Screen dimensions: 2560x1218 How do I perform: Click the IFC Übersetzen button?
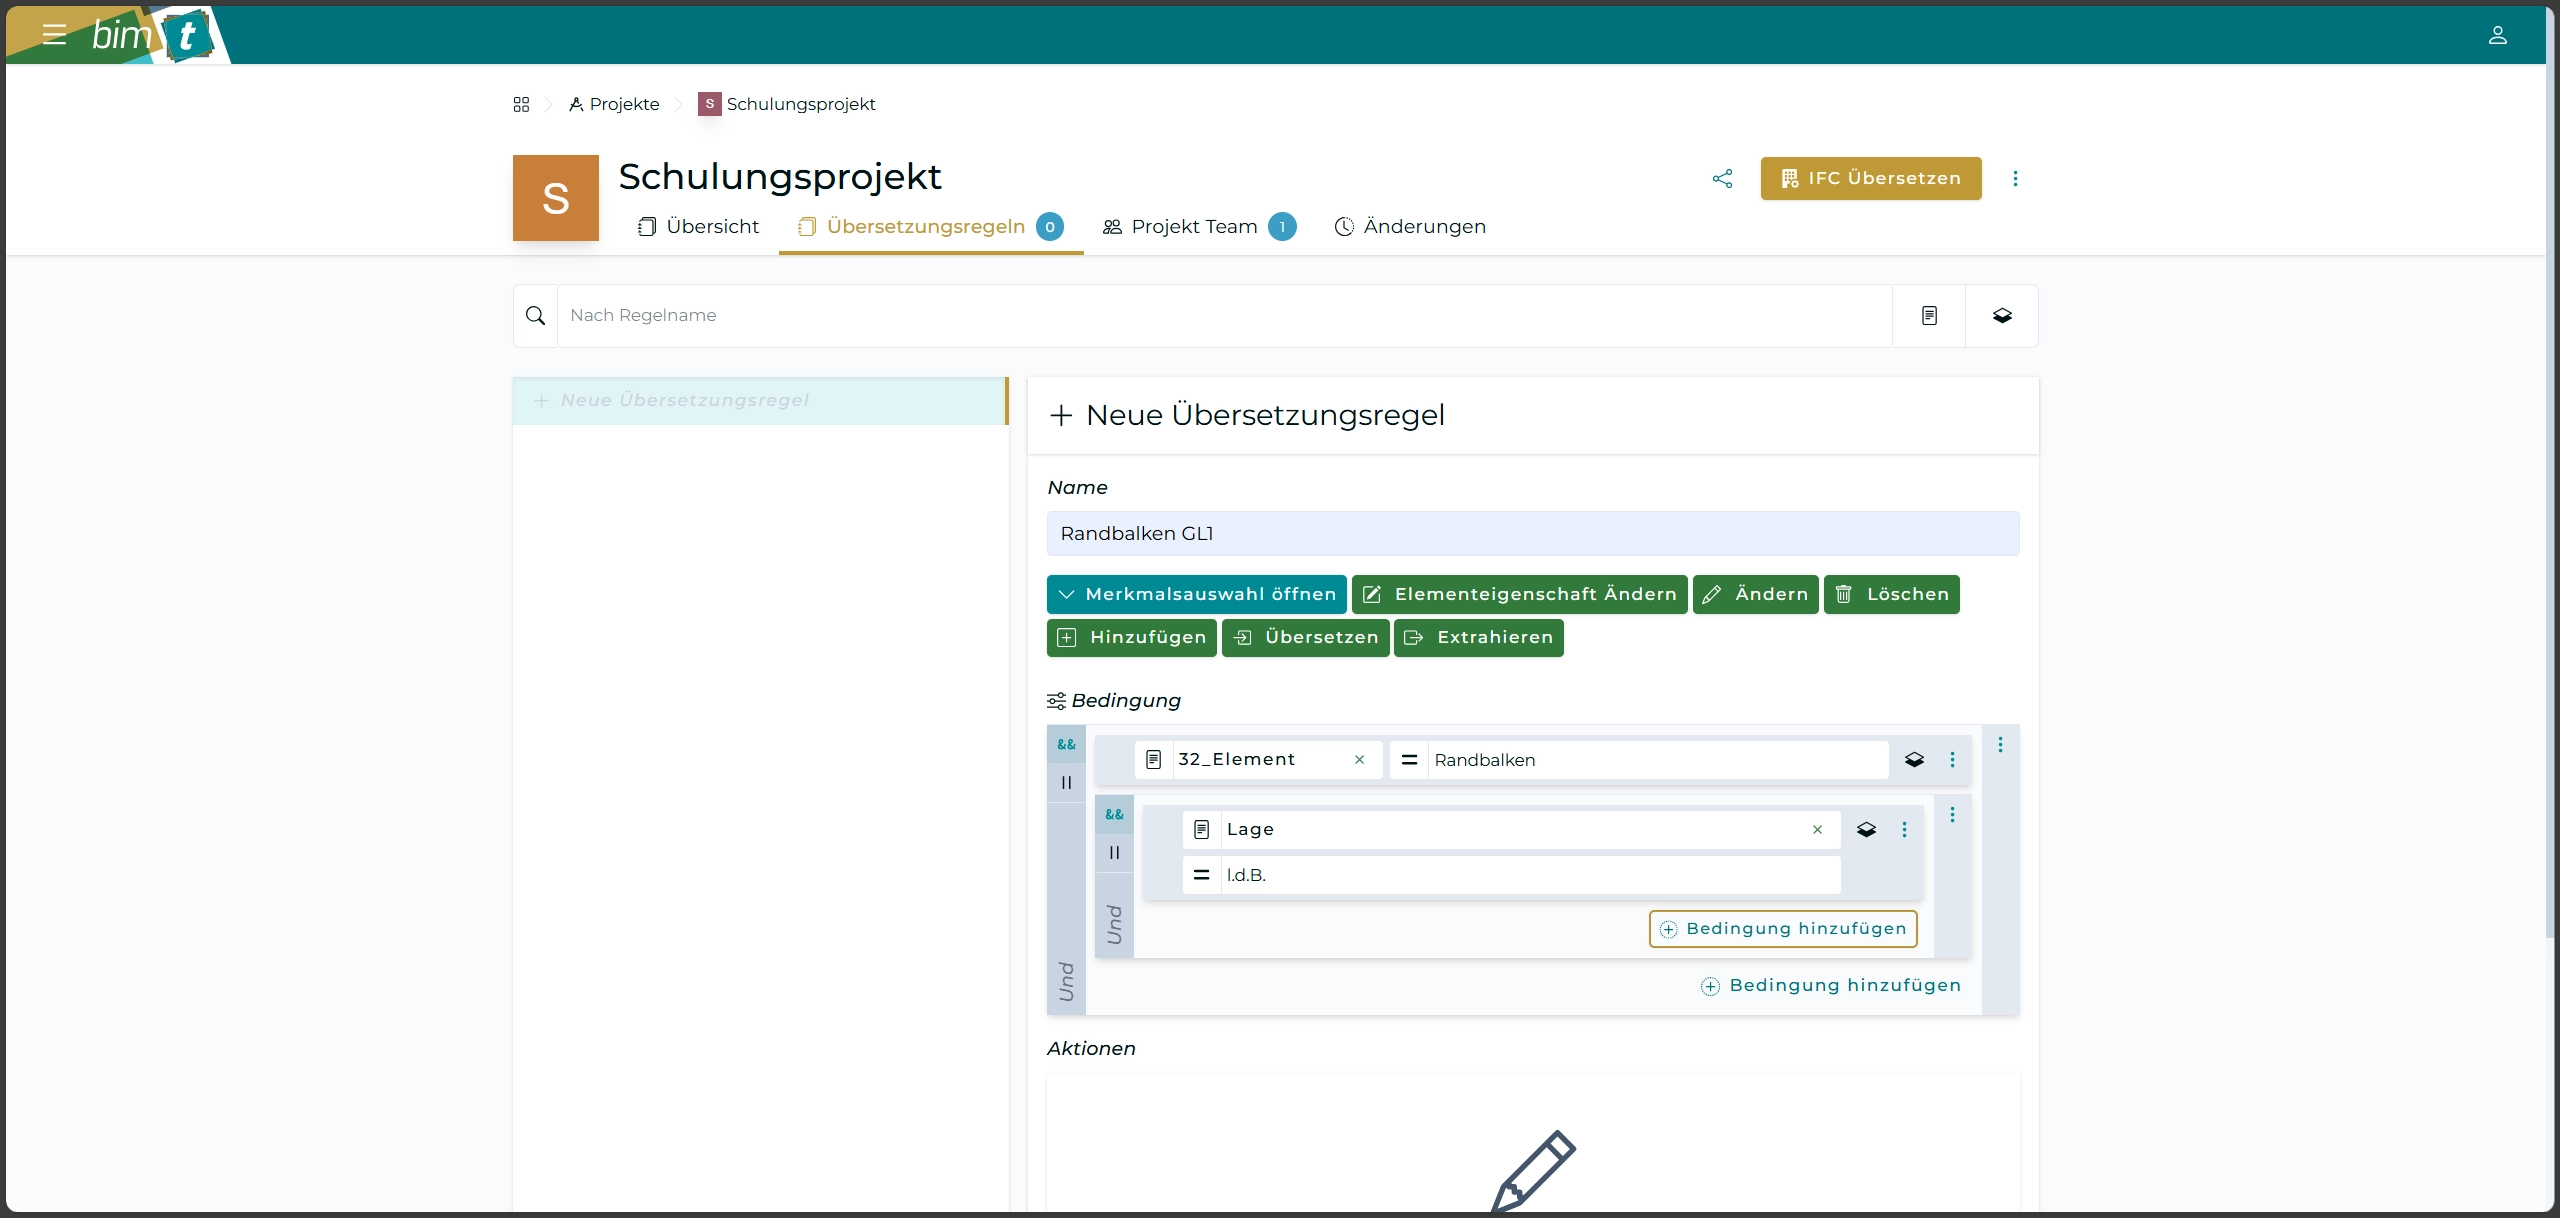coord(1870,179)
